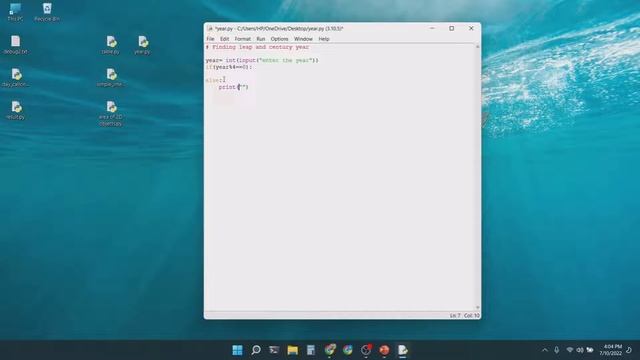Select the debug text file on desktop
Image resolution: width=640 pixels, height=360 pixels.
[16, 45]
